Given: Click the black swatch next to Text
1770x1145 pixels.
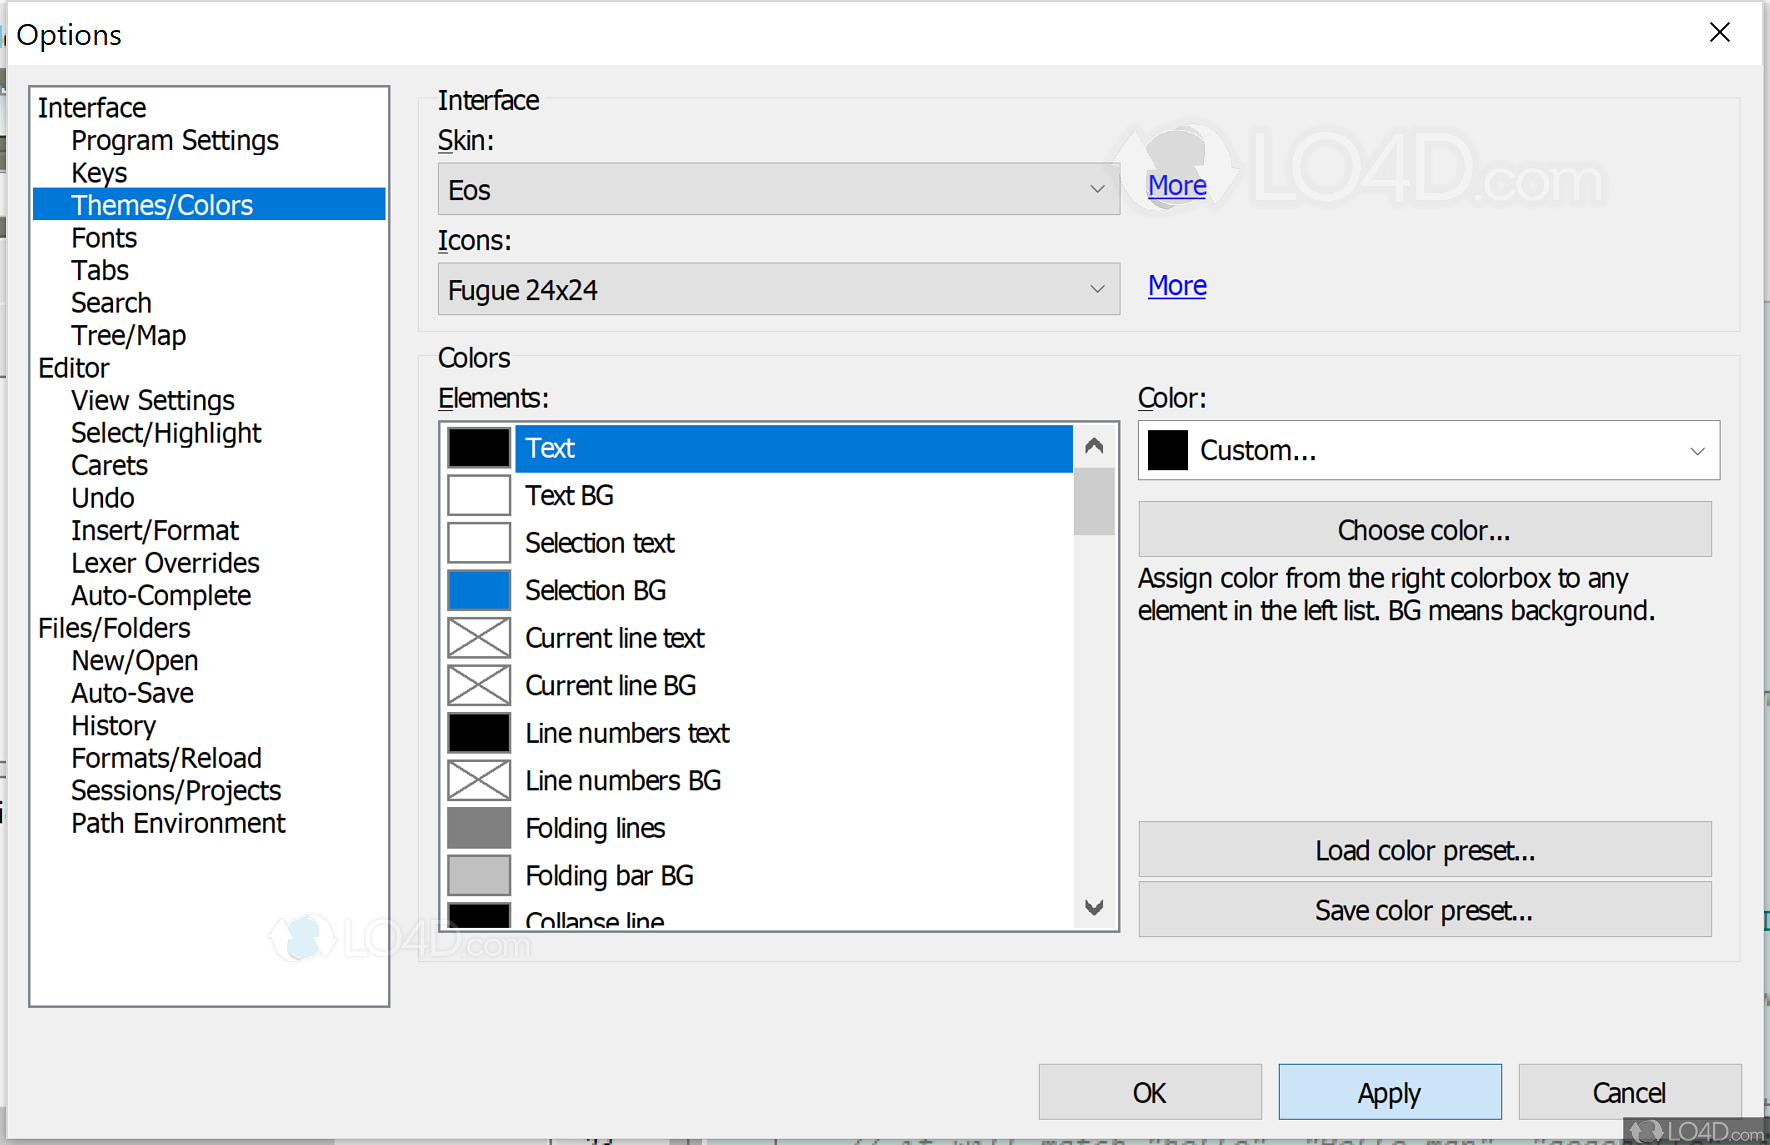Looking at the screenshot, I should click(478, 448).
